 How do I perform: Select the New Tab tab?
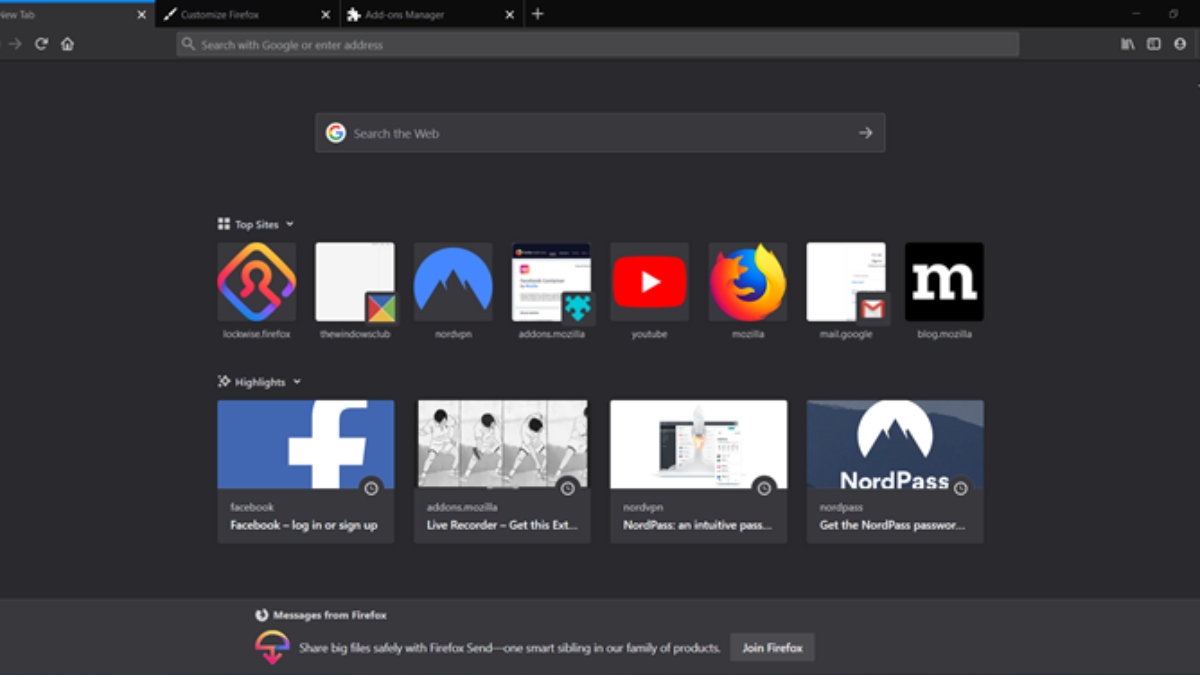(x=76, y=15)
